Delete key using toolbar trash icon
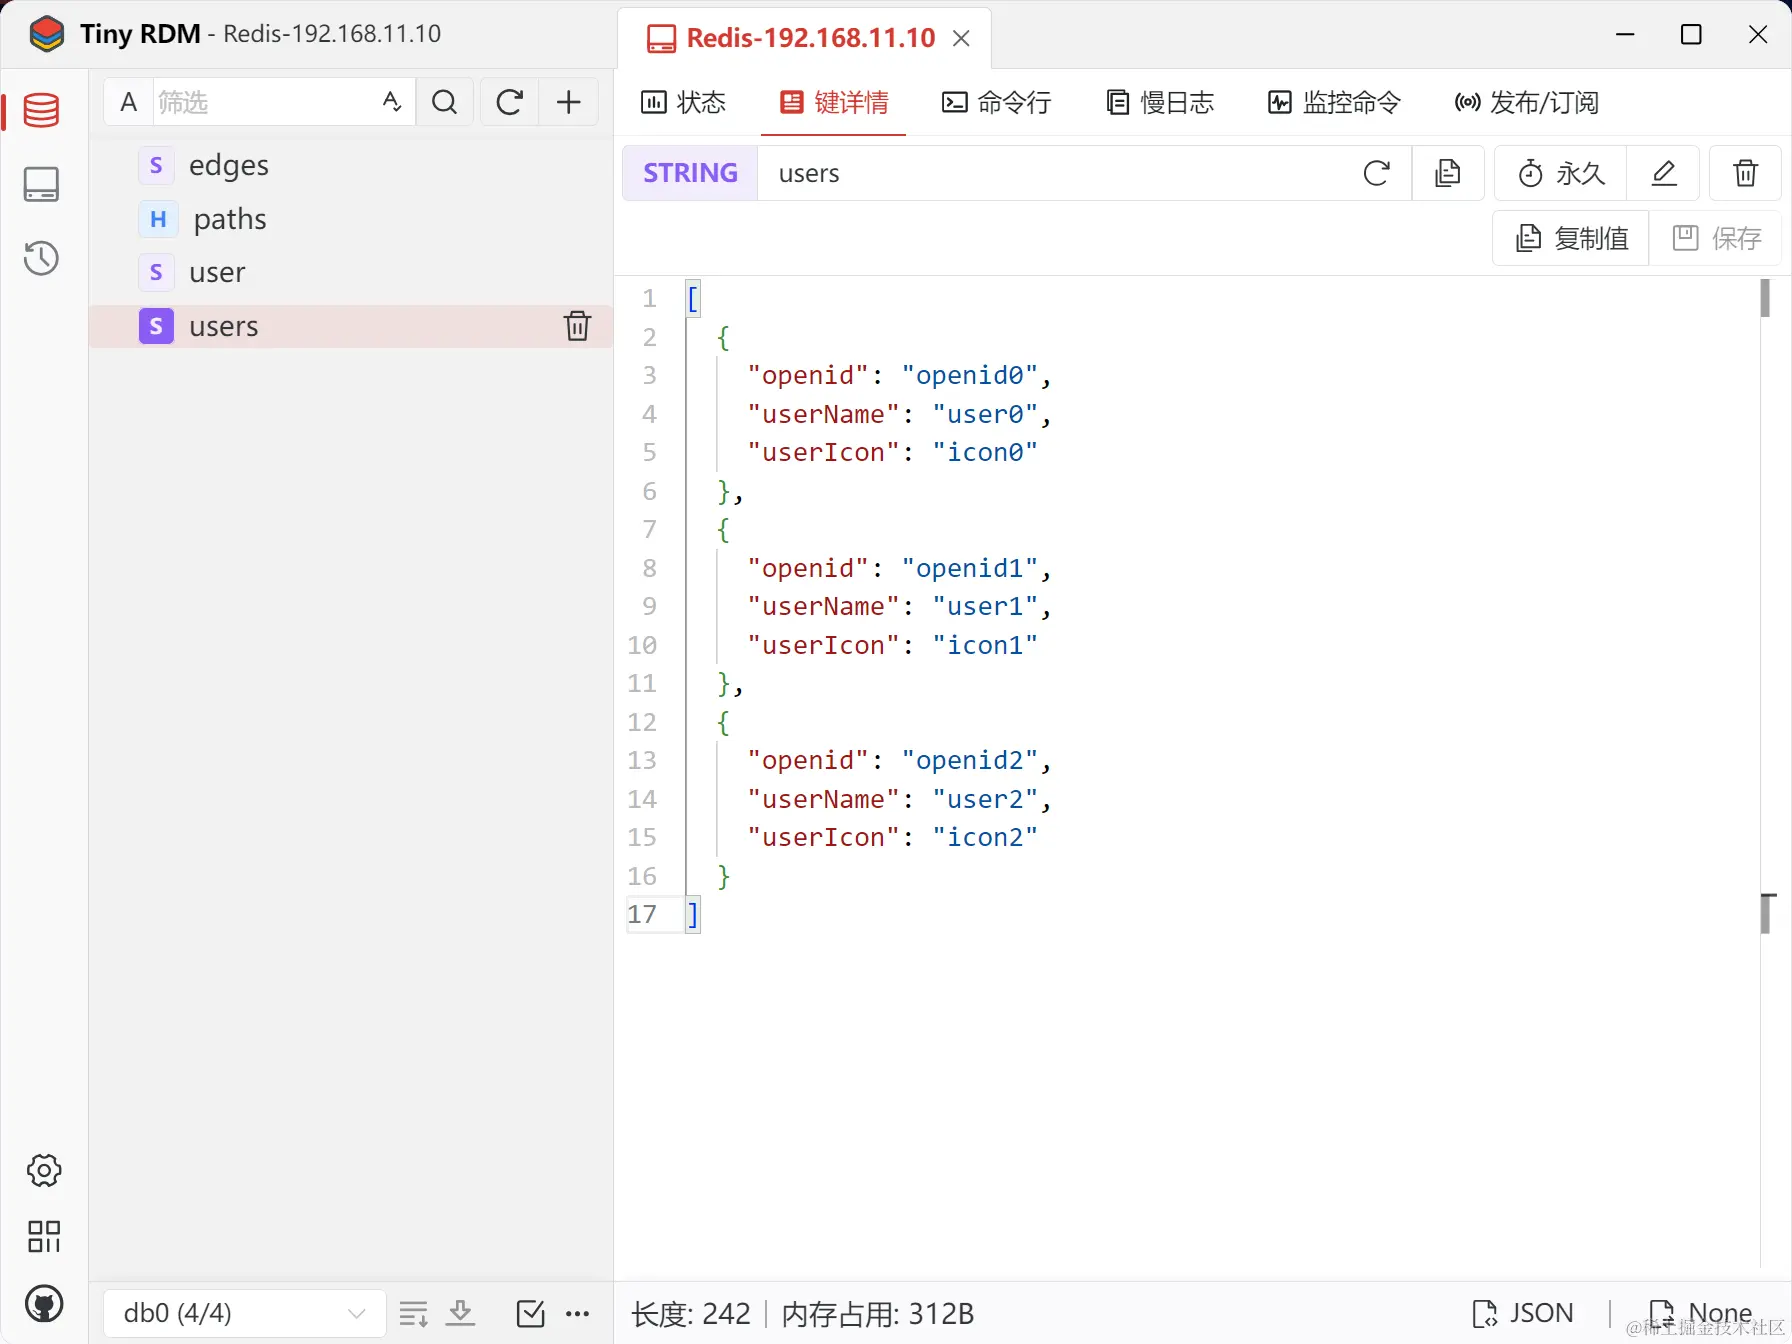Image resolution: width=1792 pixels, height=1344 pixels. click(1745, 173)
